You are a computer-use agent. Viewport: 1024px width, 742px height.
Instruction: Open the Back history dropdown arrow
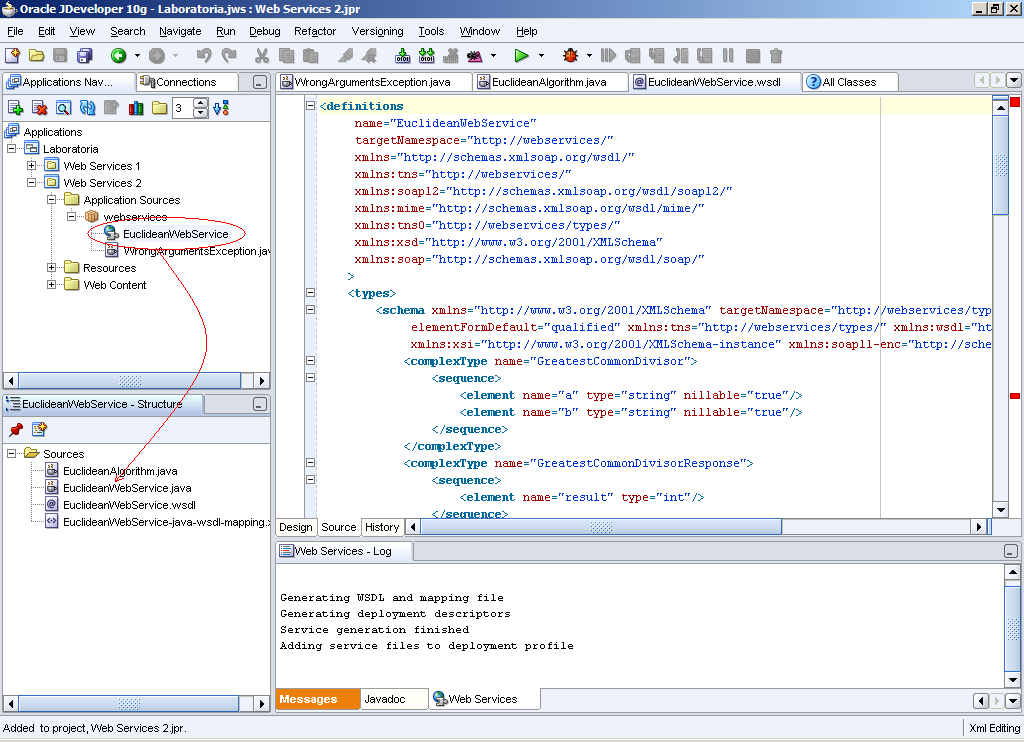[x=137, y=56]
